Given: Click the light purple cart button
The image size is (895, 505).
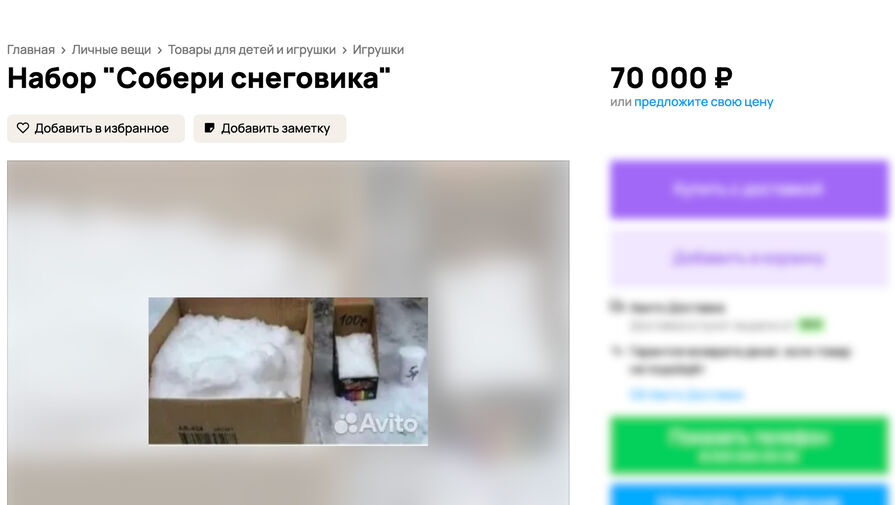Looking at the screenshot, I should click(749, 258).
